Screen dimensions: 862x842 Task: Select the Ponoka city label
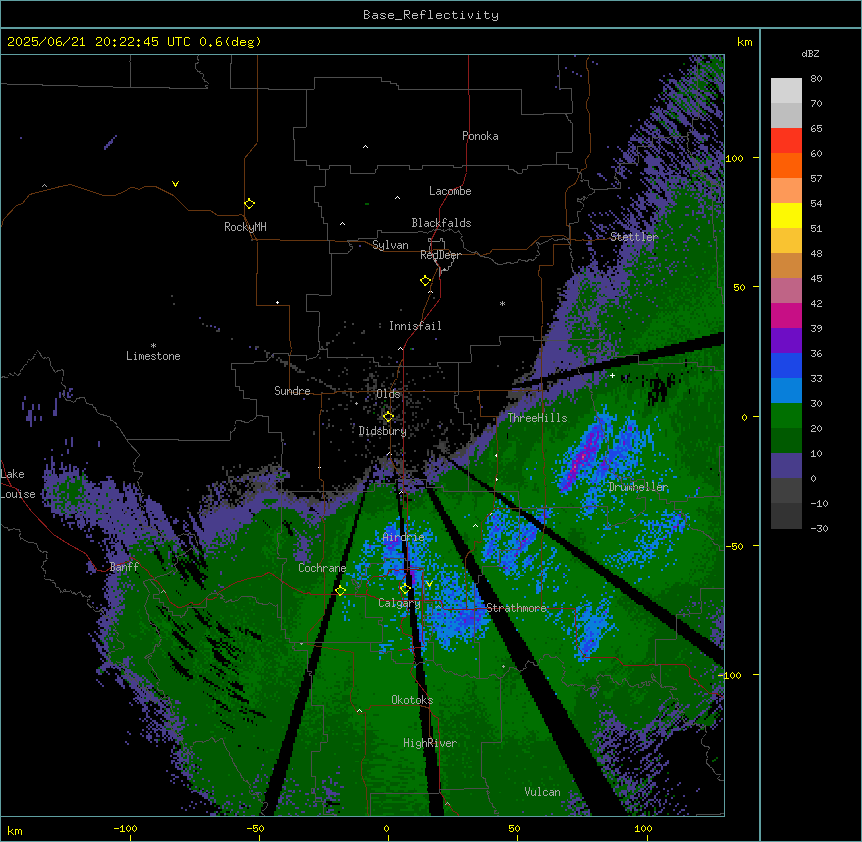pyautogui.click(x=480, y=136)
